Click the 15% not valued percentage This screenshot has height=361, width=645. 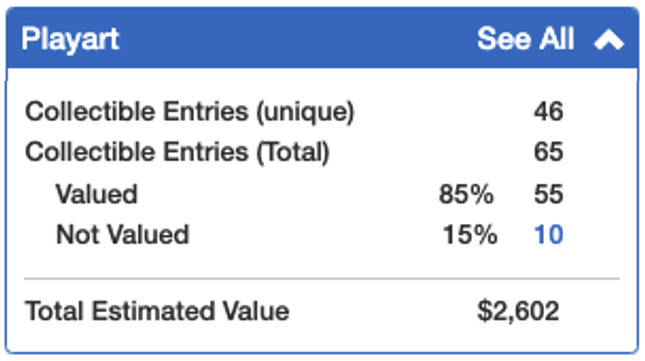click(470, 235)
